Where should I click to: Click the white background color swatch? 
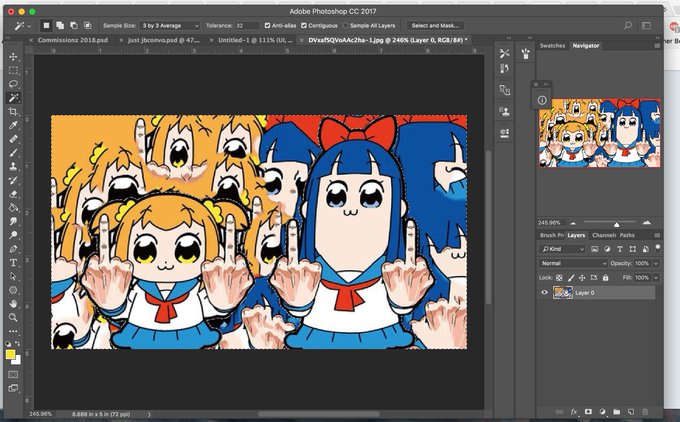[x=17, y=361]
